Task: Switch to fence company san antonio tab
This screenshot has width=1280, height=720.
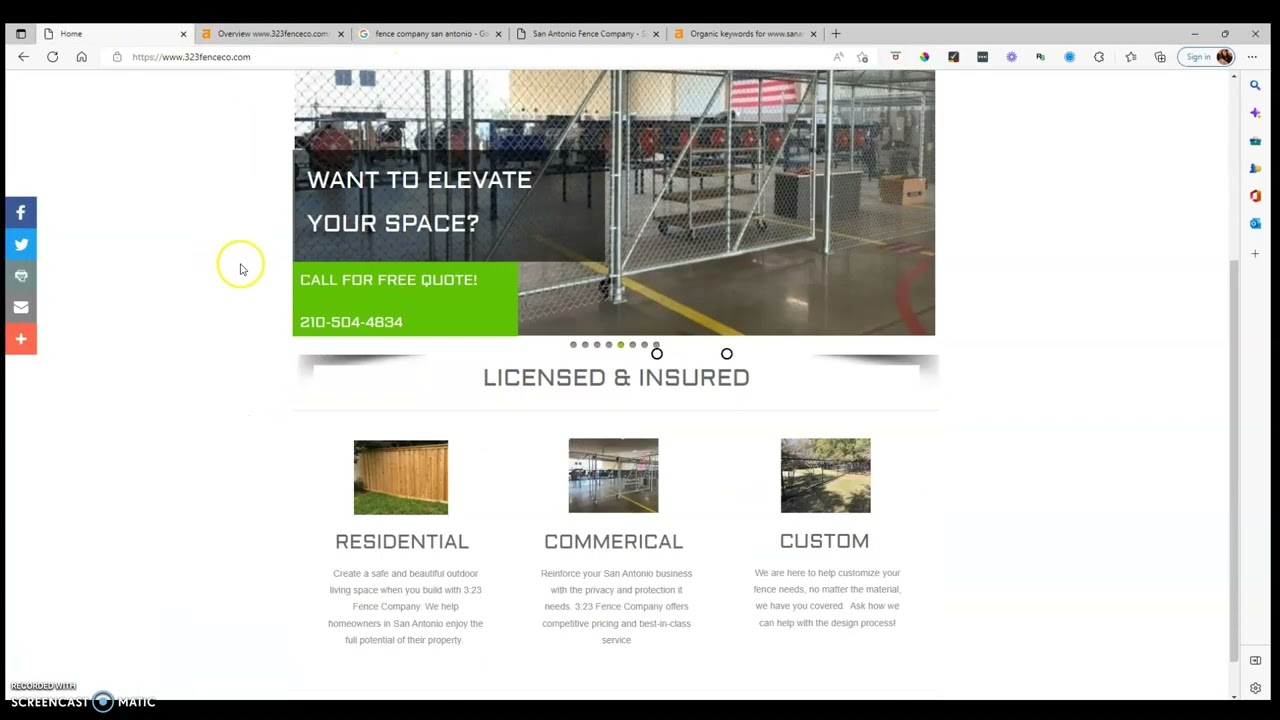Action: 430,34
